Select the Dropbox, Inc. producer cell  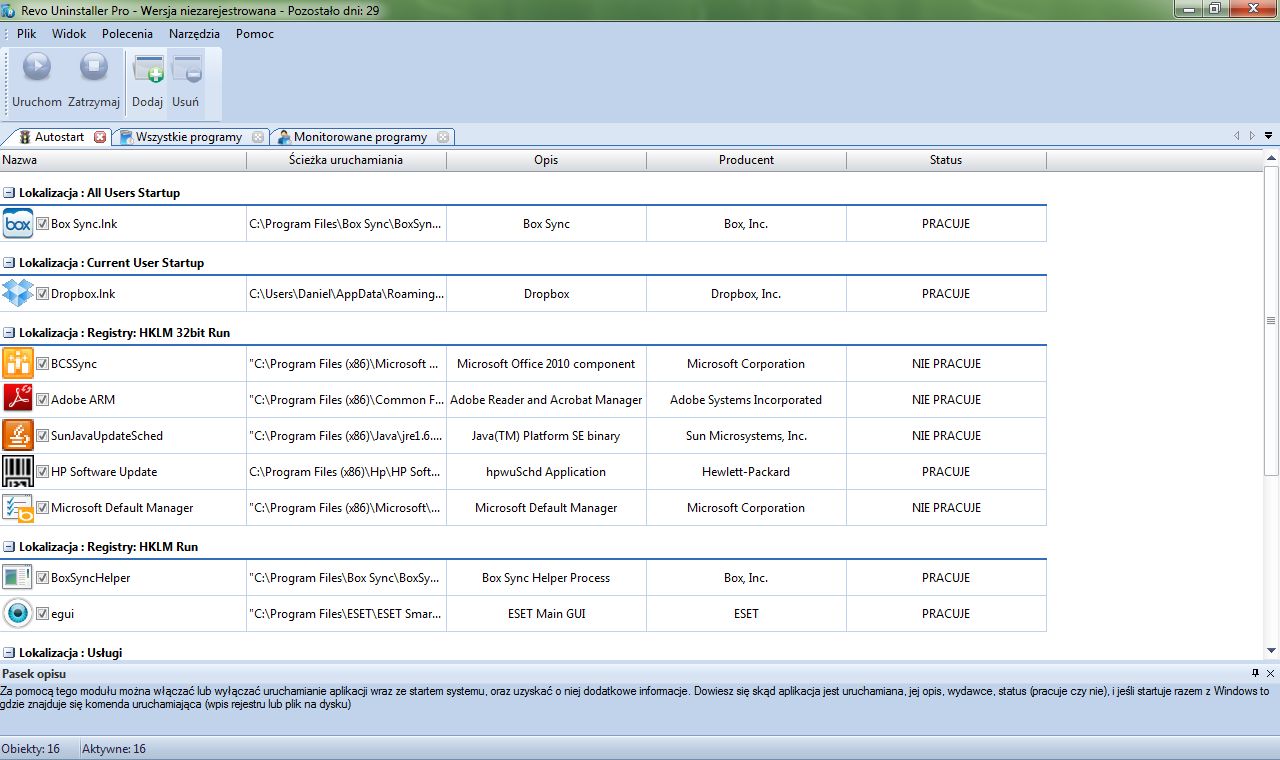click(x=746, y=294)
